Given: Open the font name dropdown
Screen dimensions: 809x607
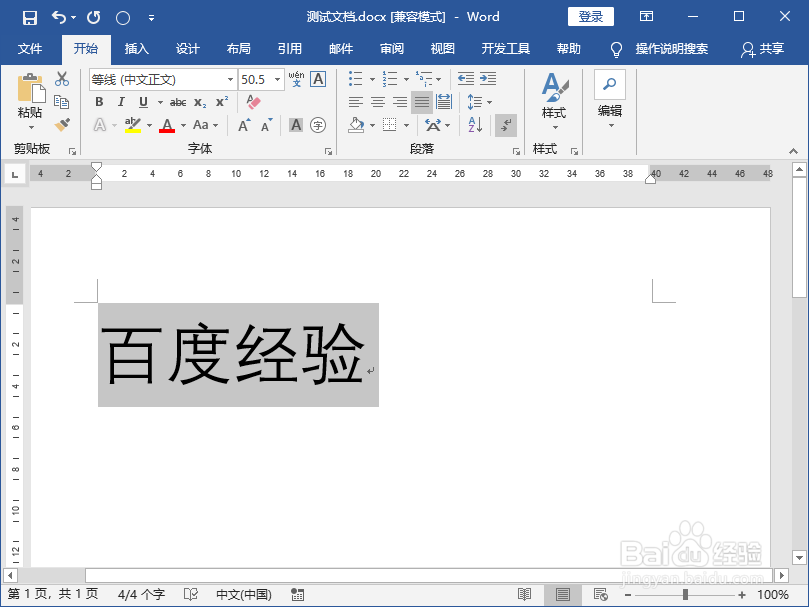Looking at the screenshot, I should (x=230, y=79).
